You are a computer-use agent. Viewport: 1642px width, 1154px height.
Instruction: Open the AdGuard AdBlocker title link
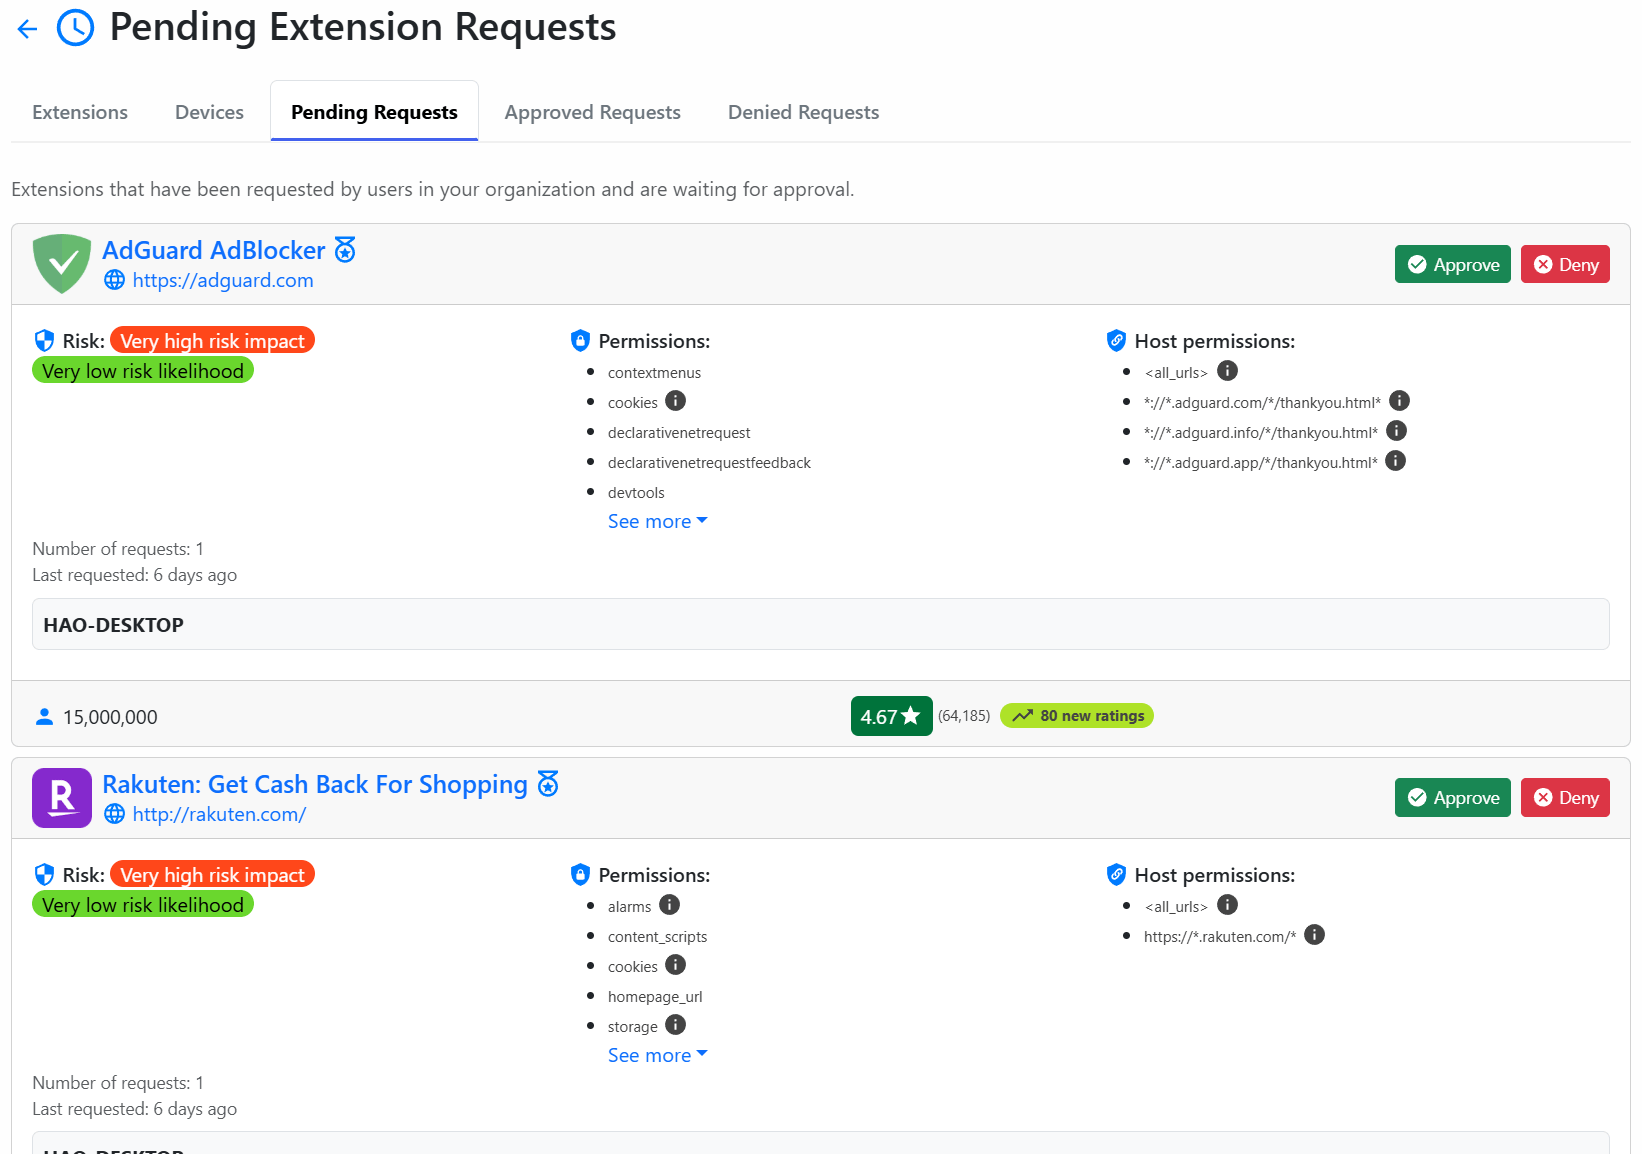tap(214, 250)
